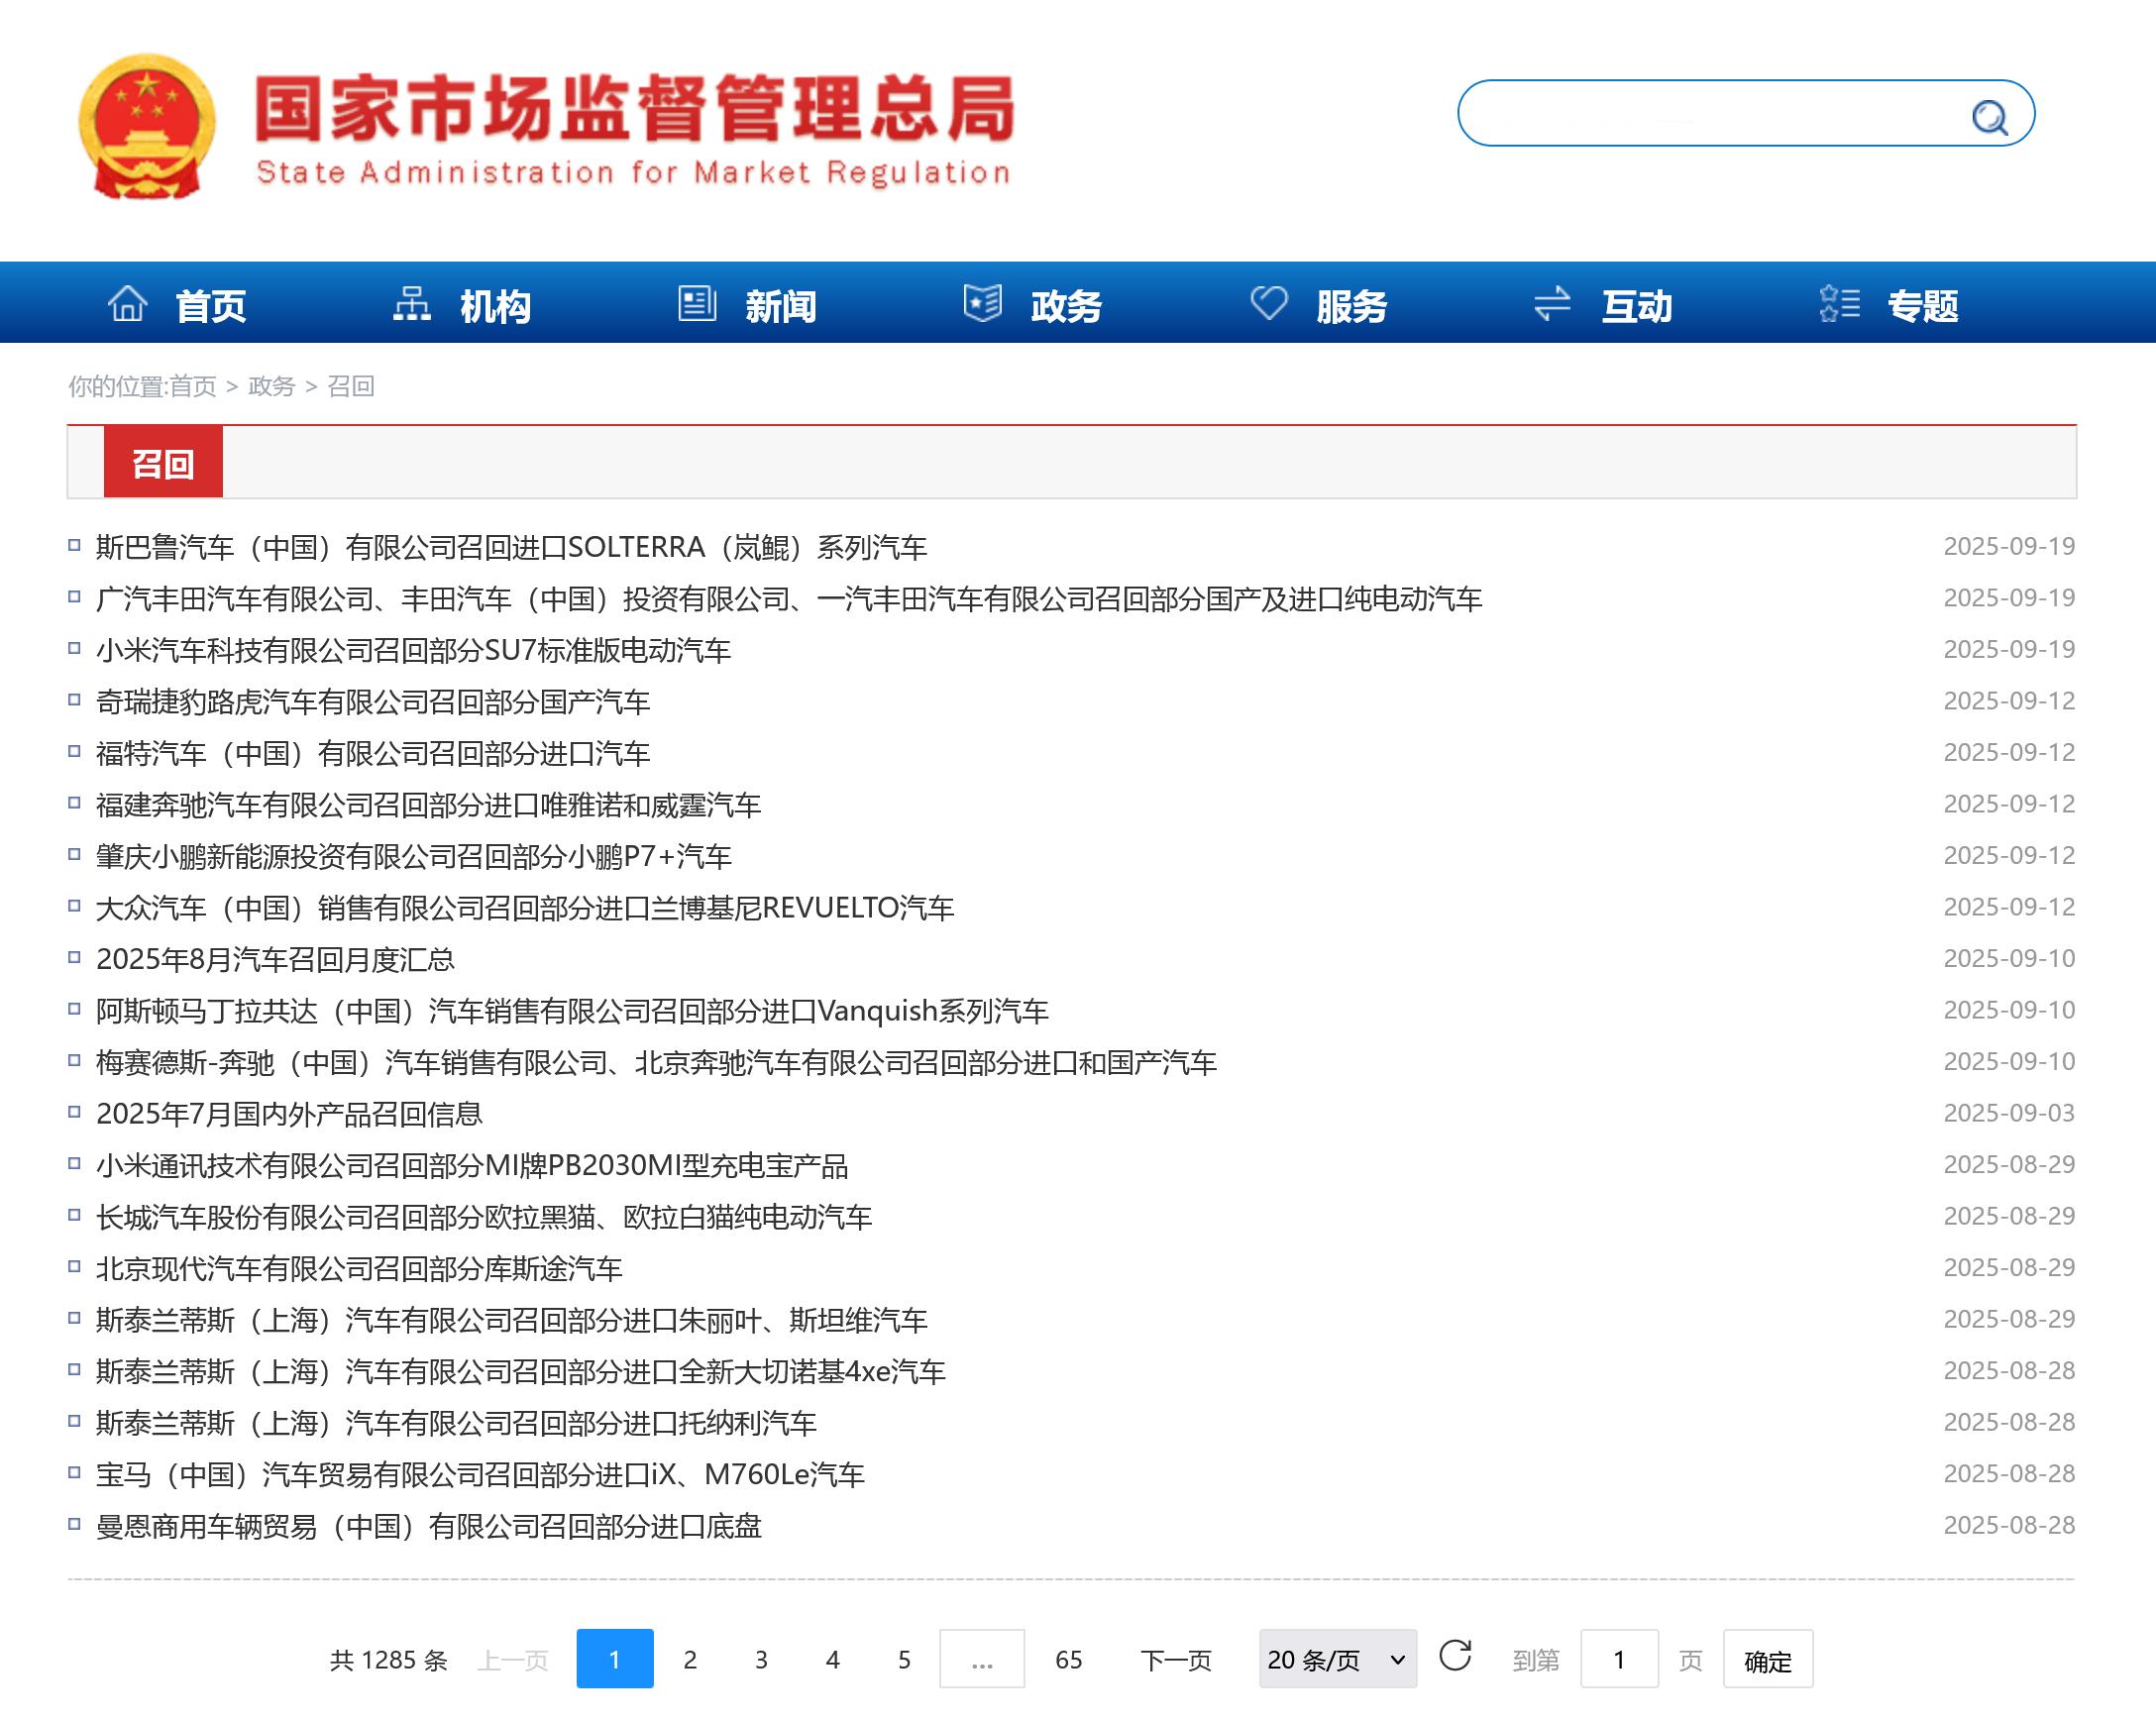
Task: Open the 宝马 iX、M760Le recall notice
Action: pyautogui.click(x=480, y=1474)
